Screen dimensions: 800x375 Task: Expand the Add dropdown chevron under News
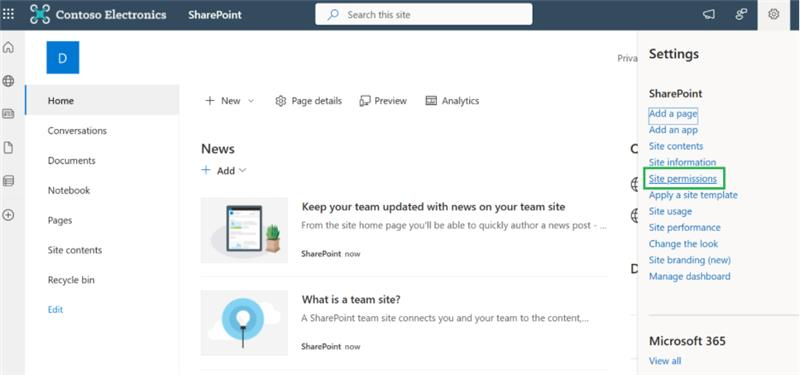(243, 170)
